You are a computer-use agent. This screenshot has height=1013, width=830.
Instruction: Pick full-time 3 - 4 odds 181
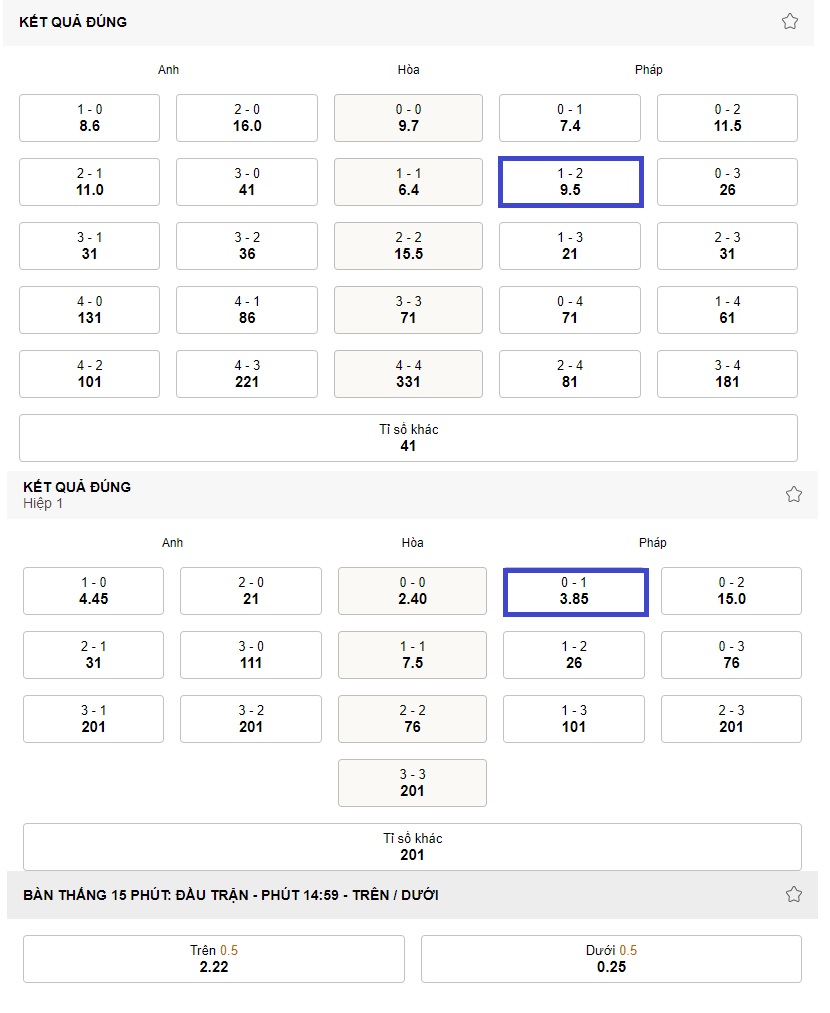(727, 374)
